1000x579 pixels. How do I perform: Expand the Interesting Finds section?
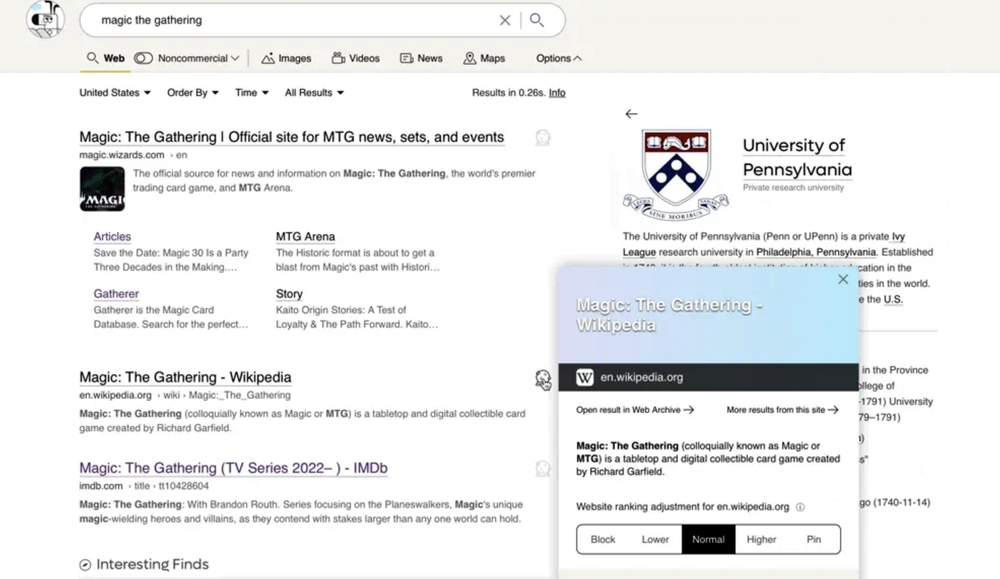point(144,564)
